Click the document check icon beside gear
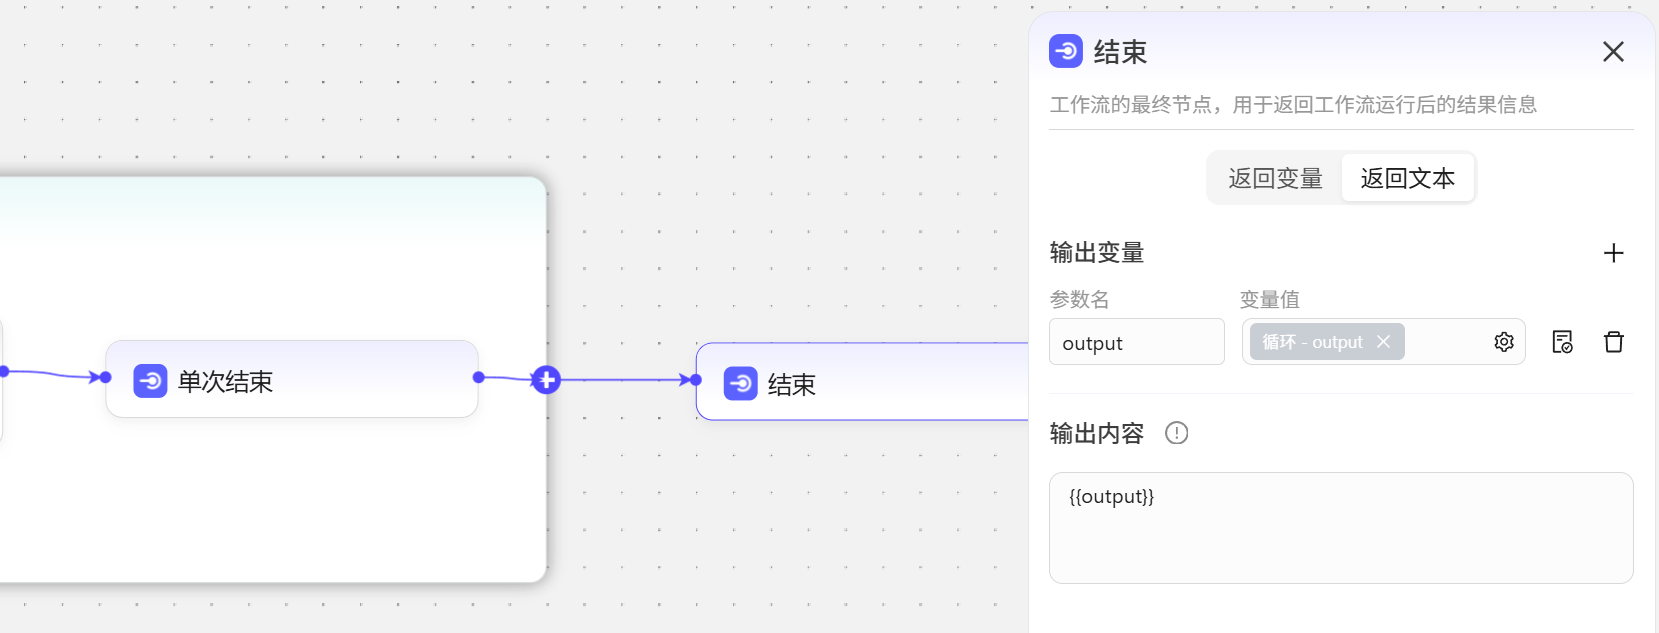The height and width of the screenshot is (633, 1659). [1562, 342]
